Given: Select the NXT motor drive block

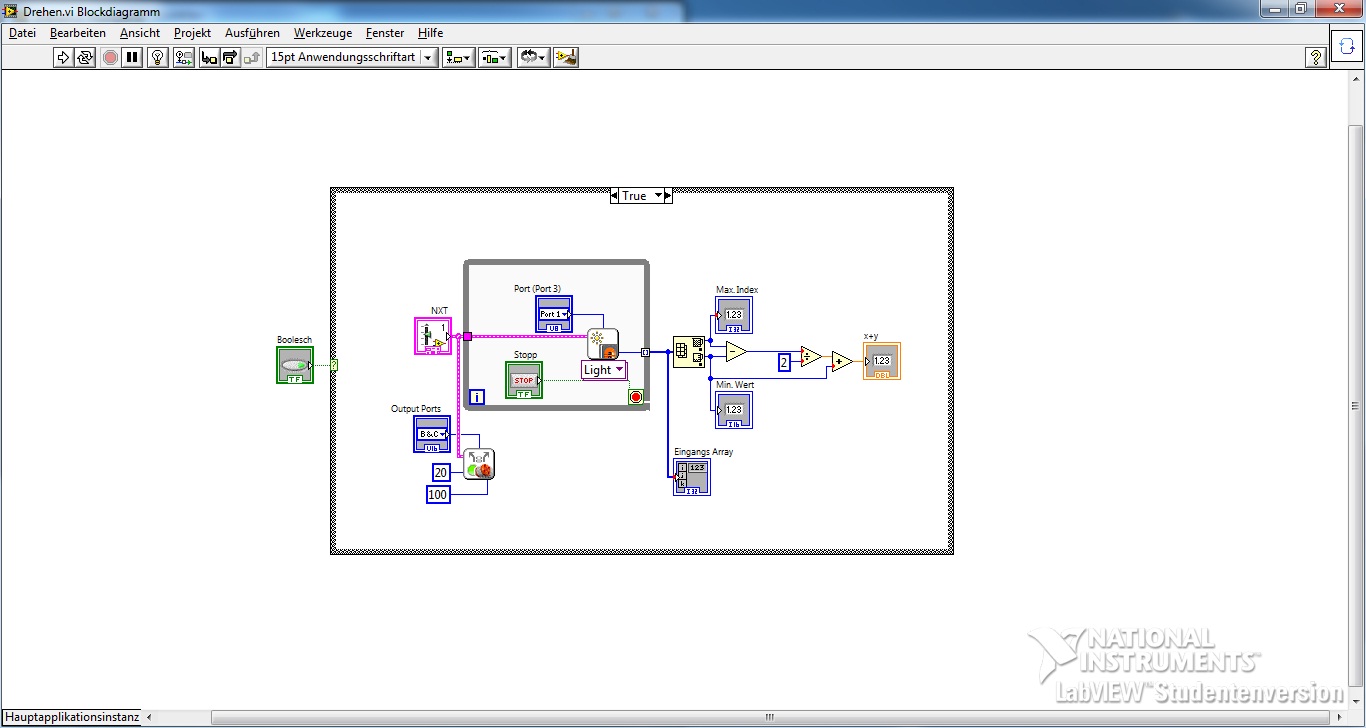Looking at the screenshot, I should coord(479,464).
